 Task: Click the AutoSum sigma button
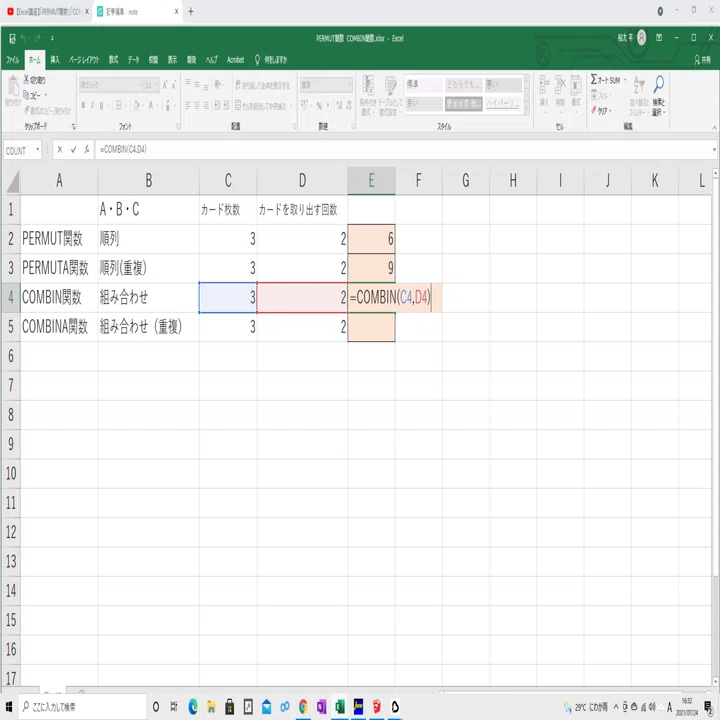click(x=605, y=80)
